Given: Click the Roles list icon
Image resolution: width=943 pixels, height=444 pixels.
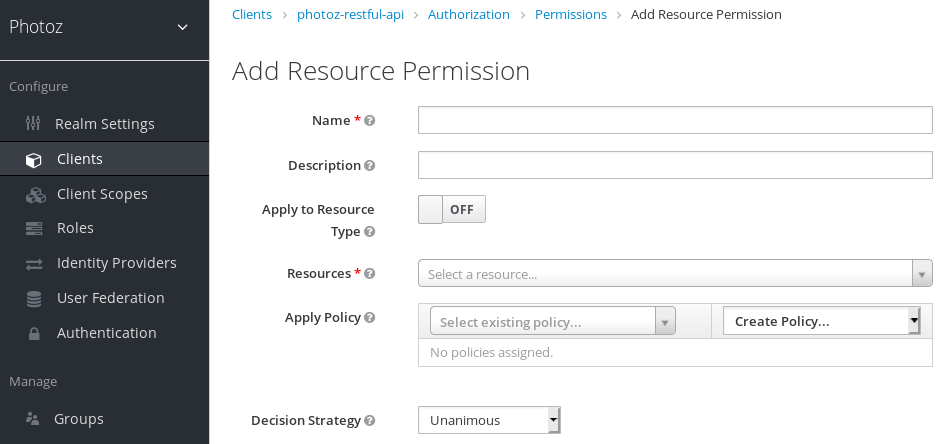Looking at the screenshot, I should pos(34,228).
